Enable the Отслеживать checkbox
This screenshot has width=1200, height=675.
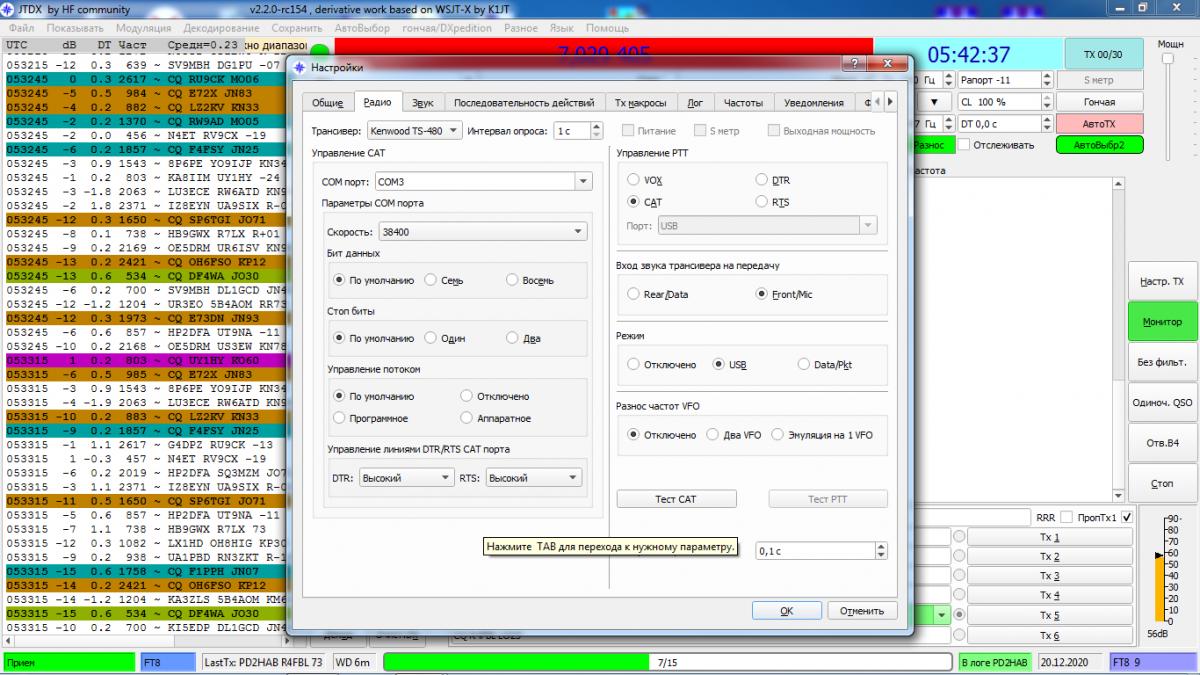click(964, 145)
